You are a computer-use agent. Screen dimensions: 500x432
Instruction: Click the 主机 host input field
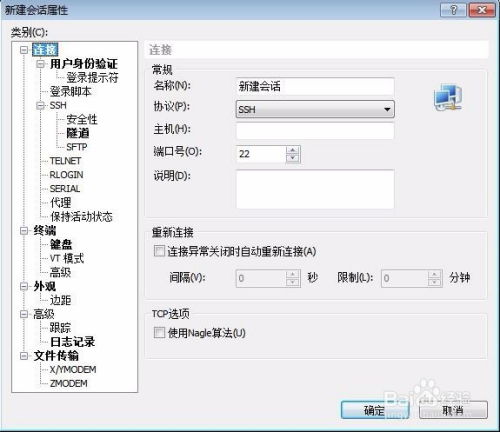point(315,131)
